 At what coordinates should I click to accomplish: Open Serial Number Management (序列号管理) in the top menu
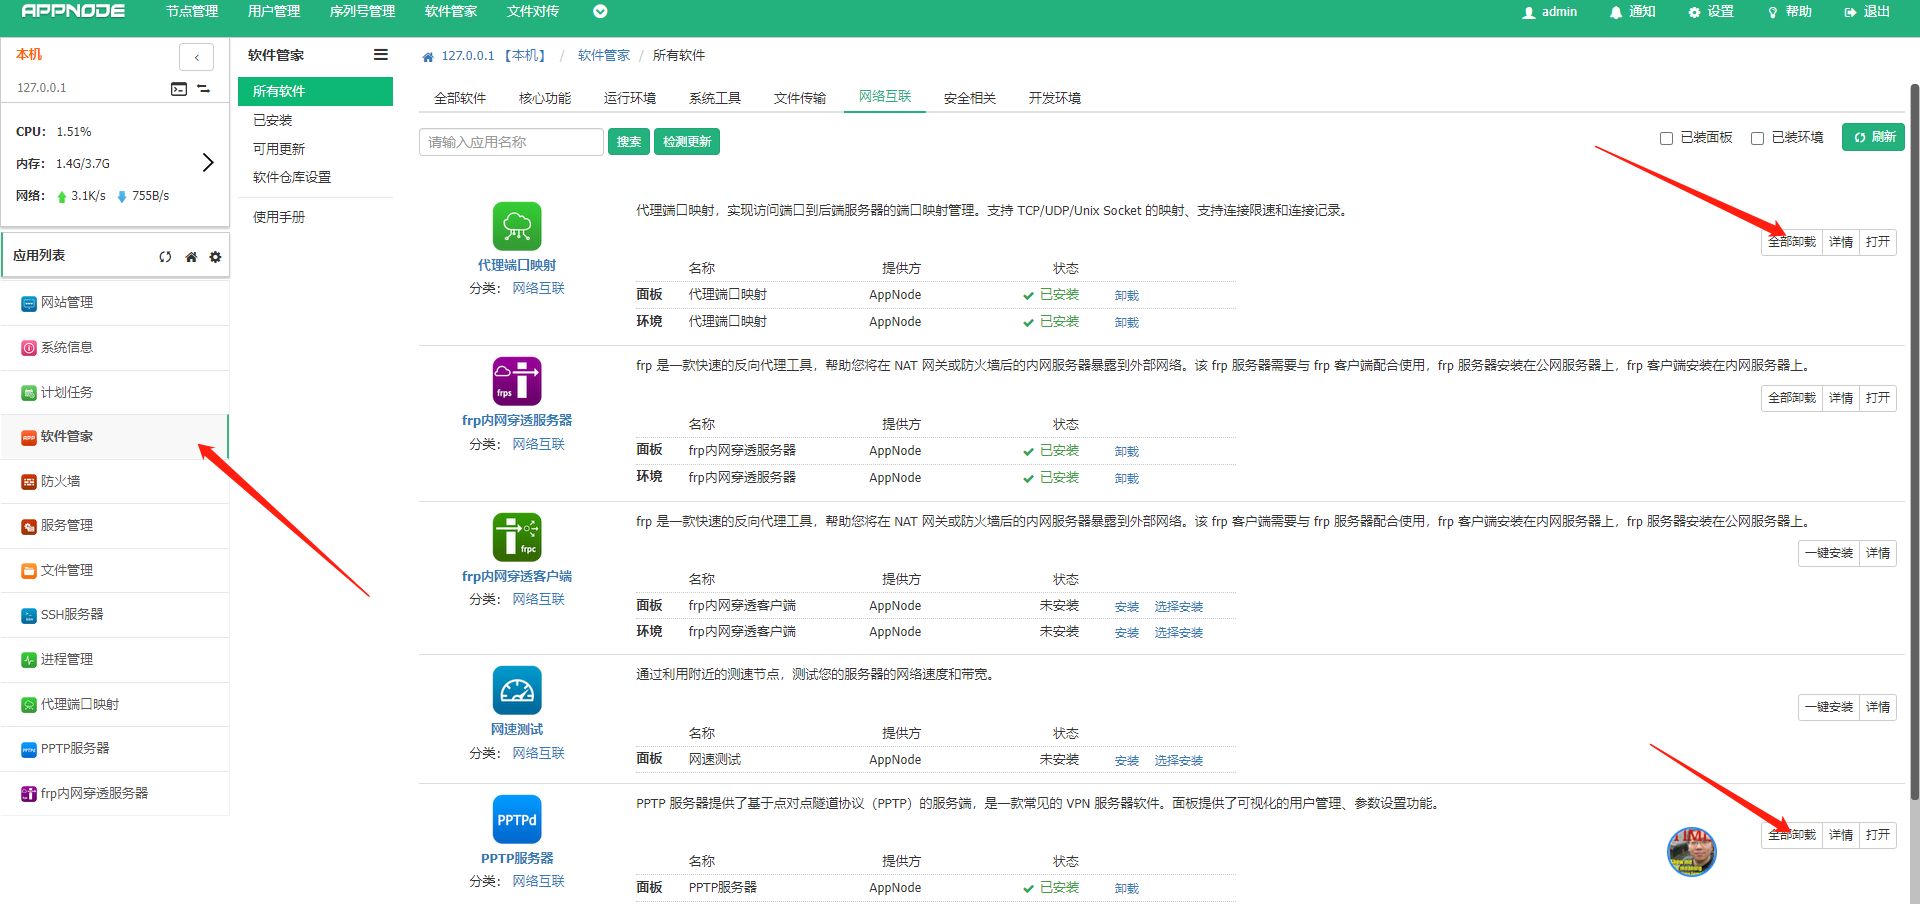coord(362,12)
